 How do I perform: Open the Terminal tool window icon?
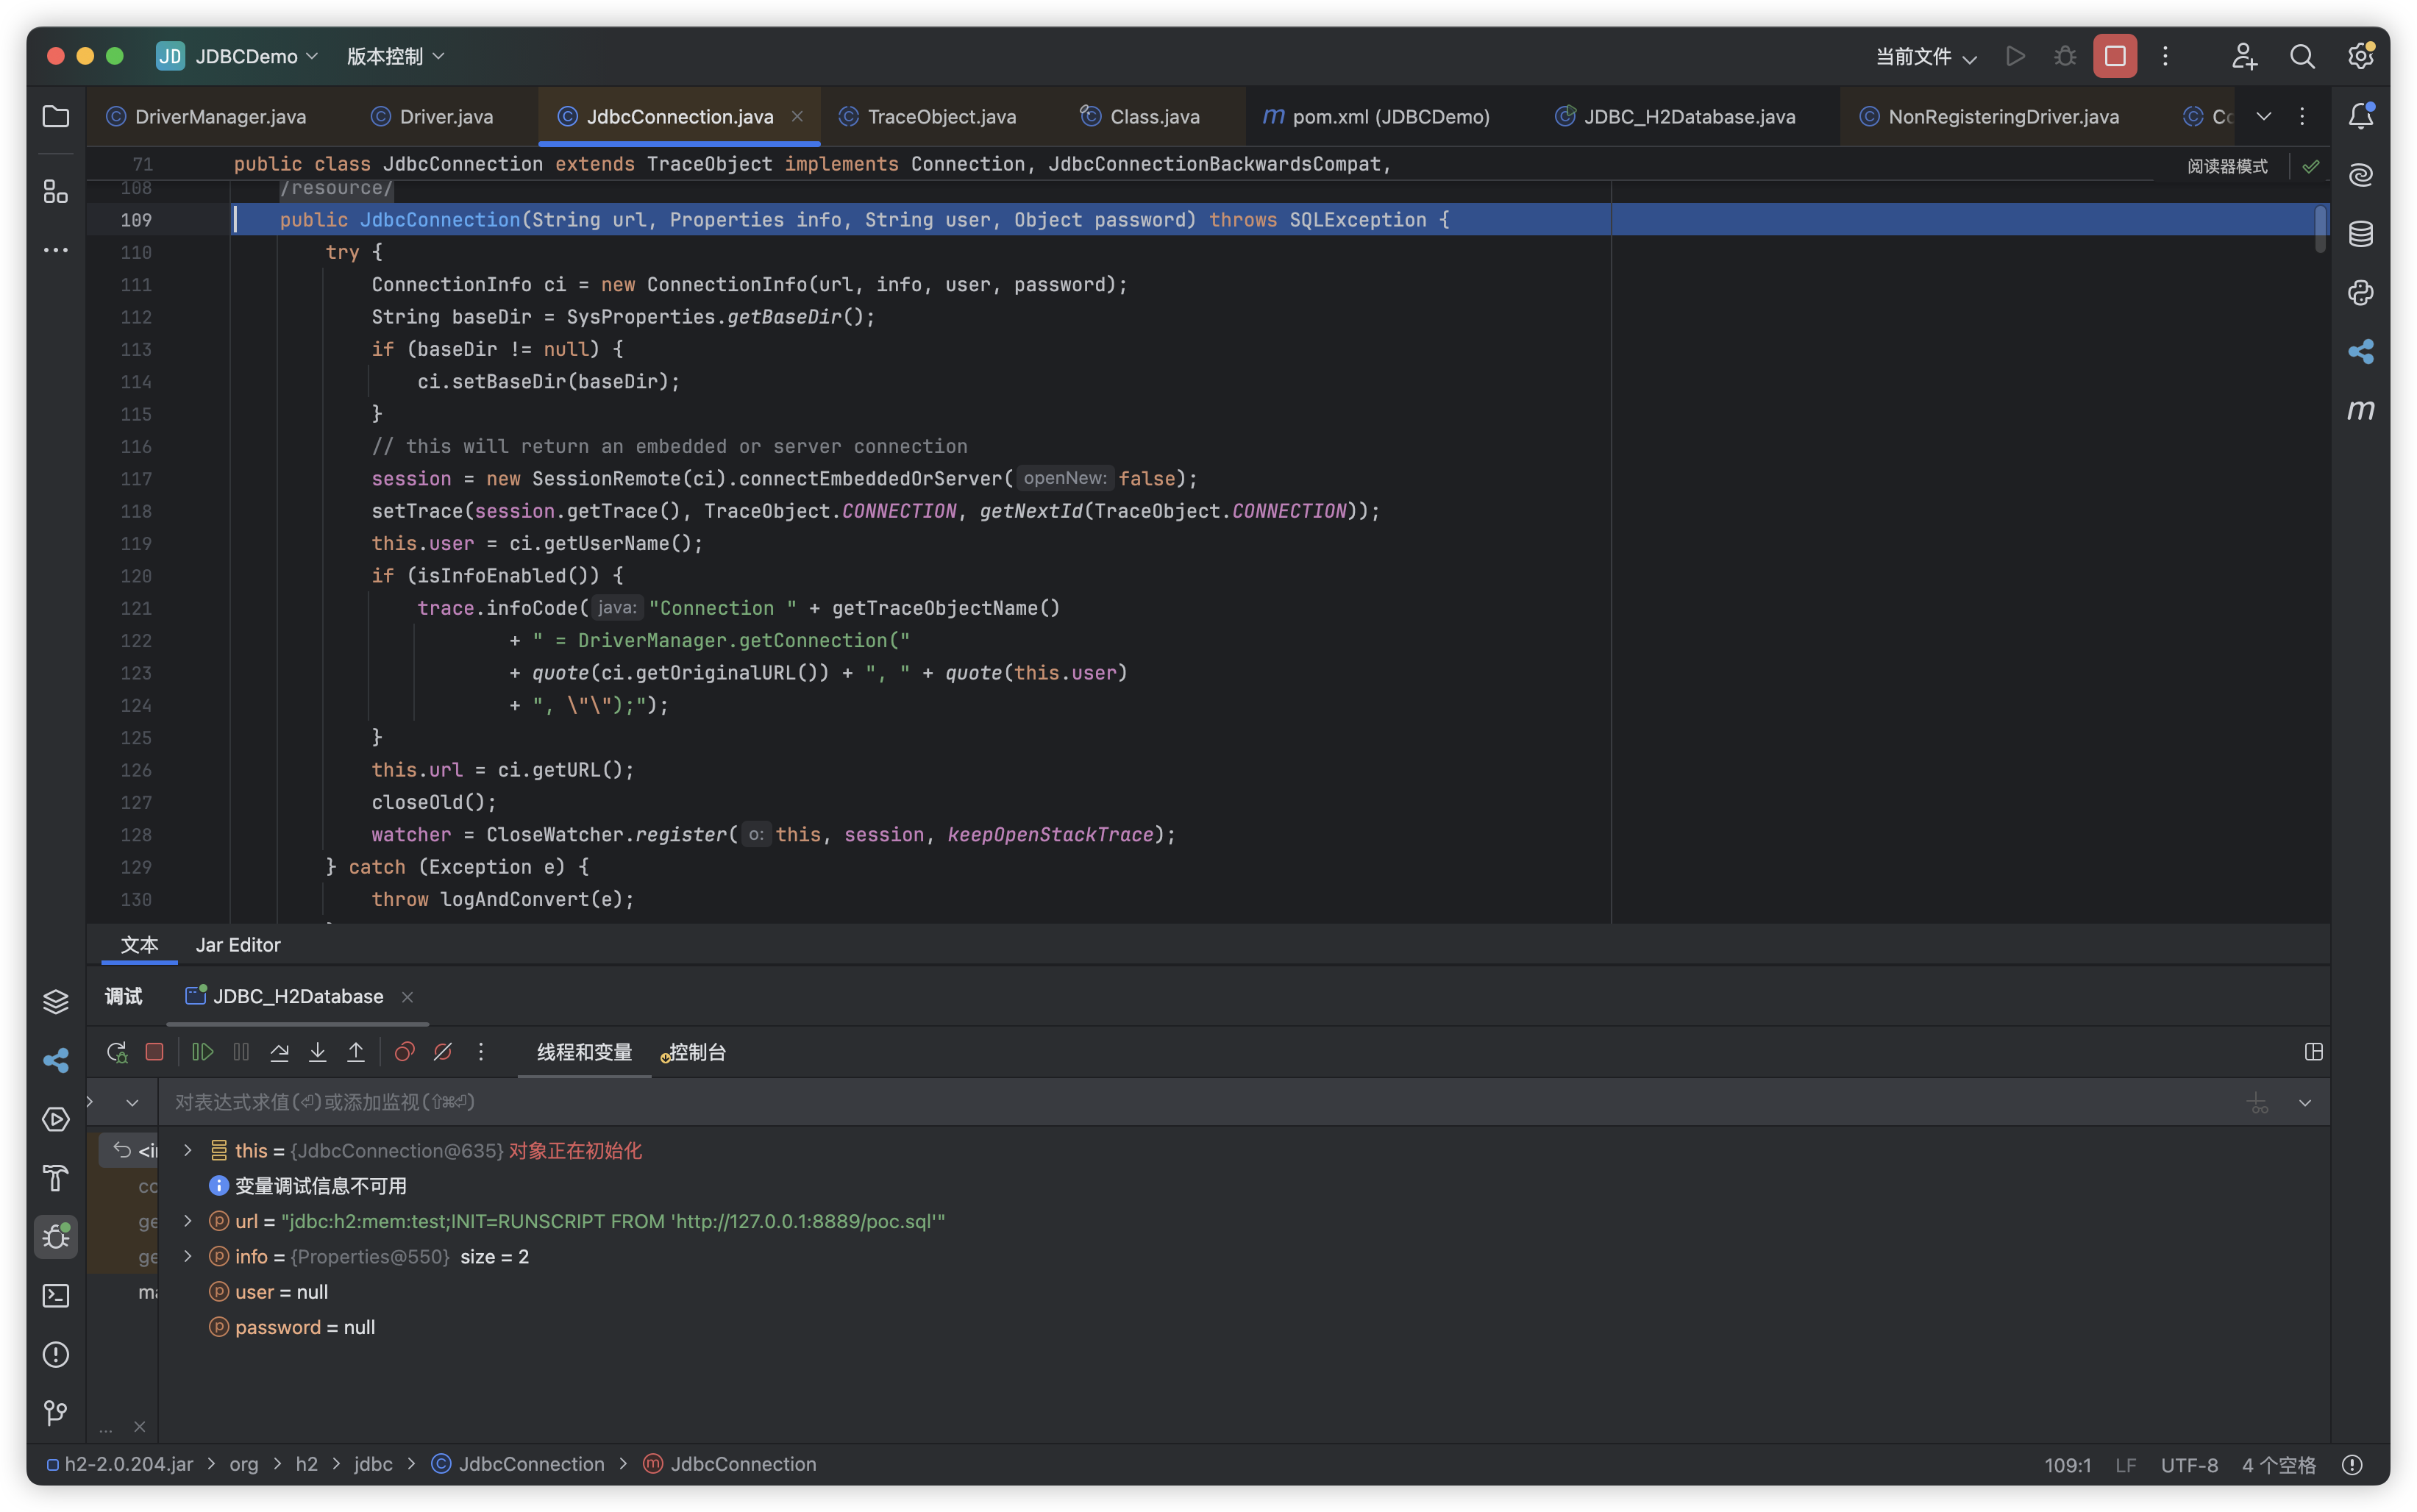[56, 1295]
